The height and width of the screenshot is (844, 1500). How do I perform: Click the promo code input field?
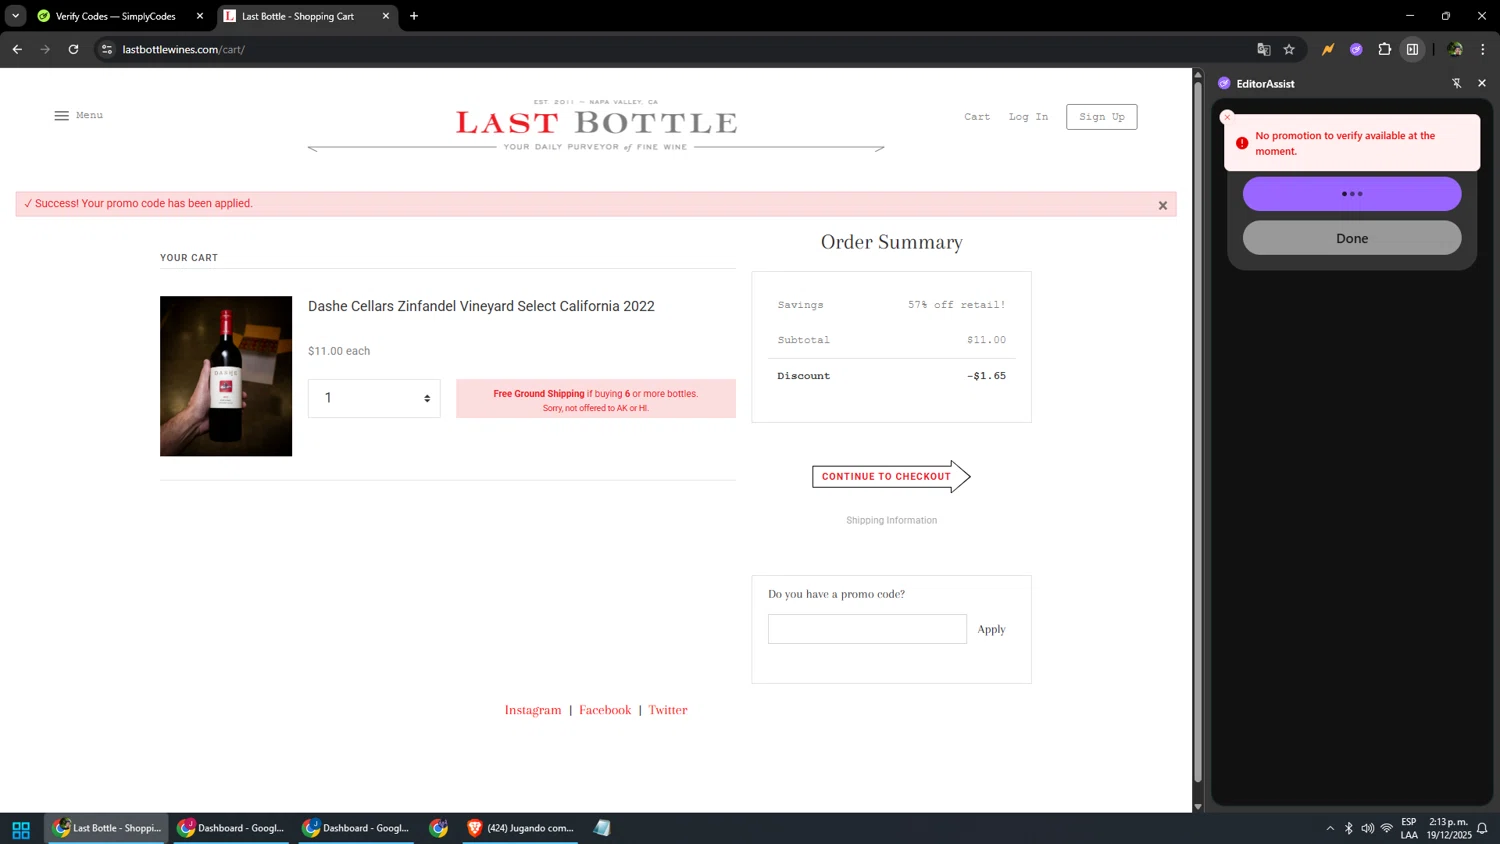click(x=867, y=629)
